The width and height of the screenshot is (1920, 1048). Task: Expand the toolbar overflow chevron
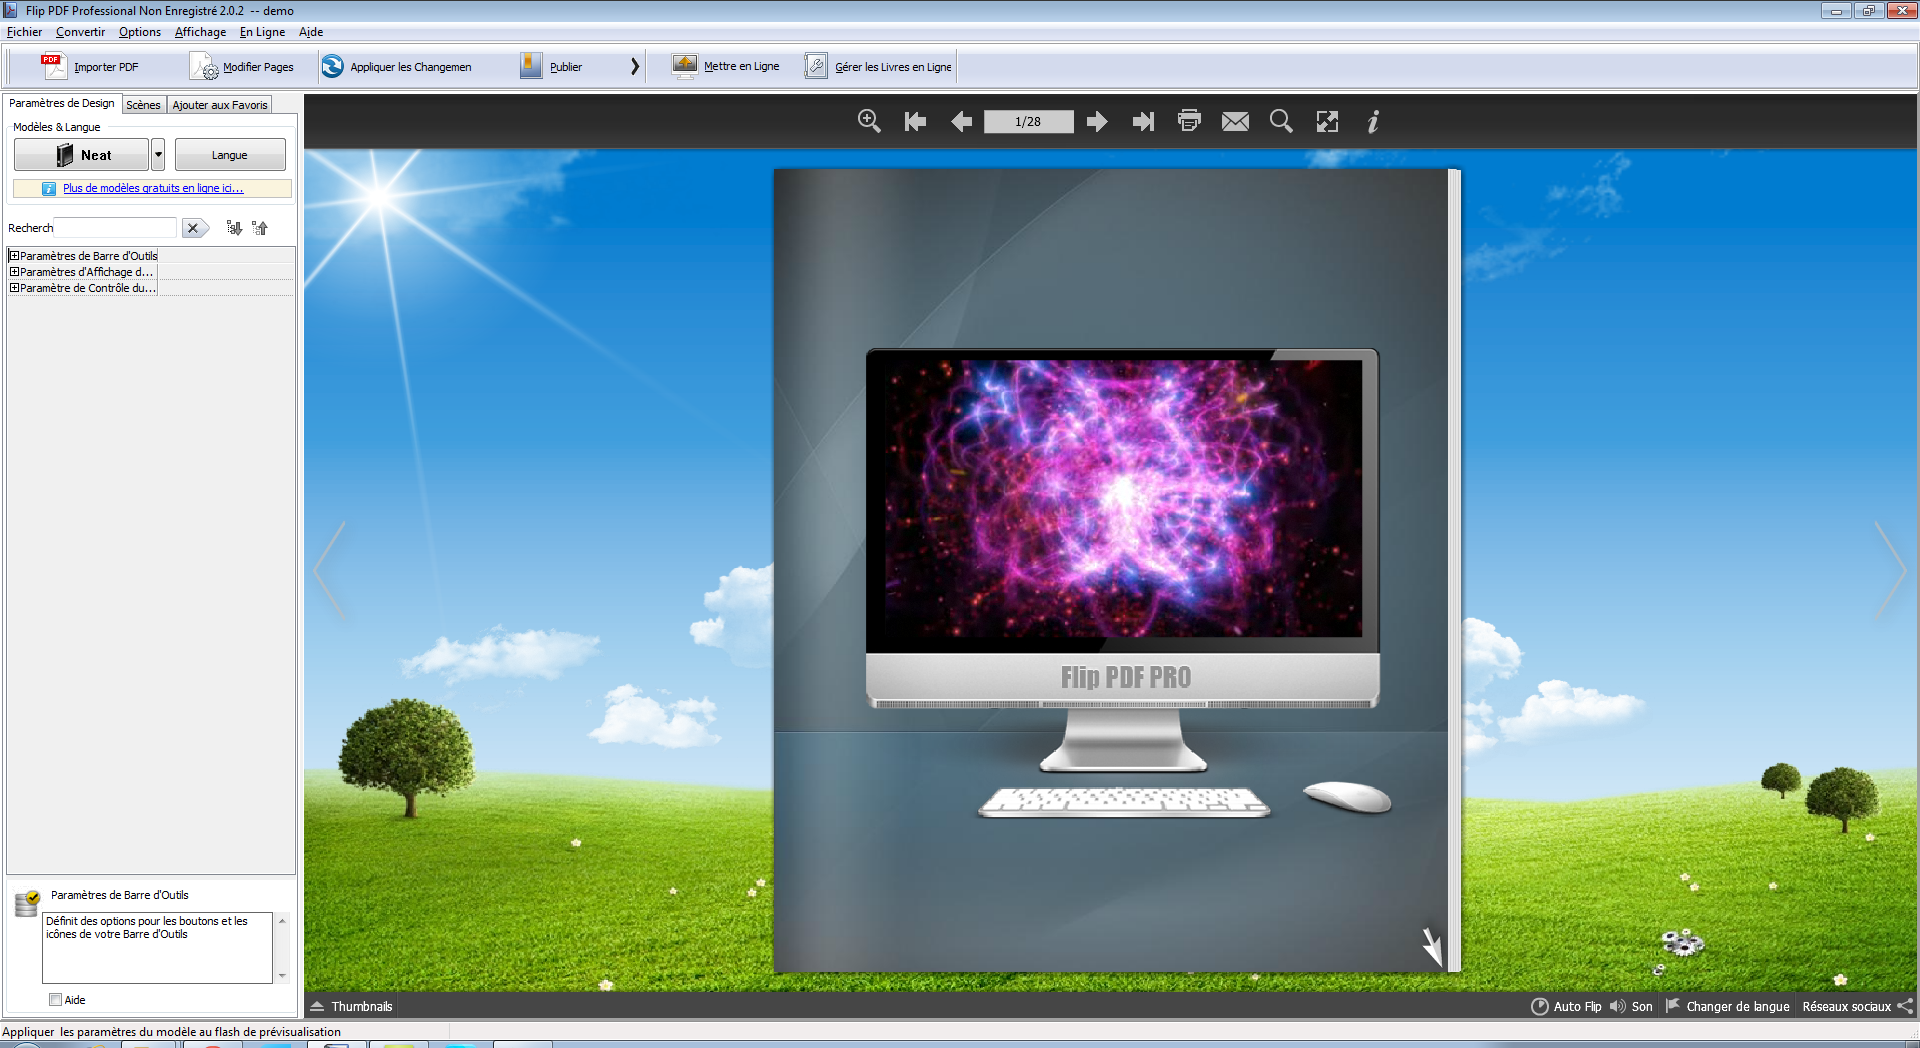(x=634, y=67)
